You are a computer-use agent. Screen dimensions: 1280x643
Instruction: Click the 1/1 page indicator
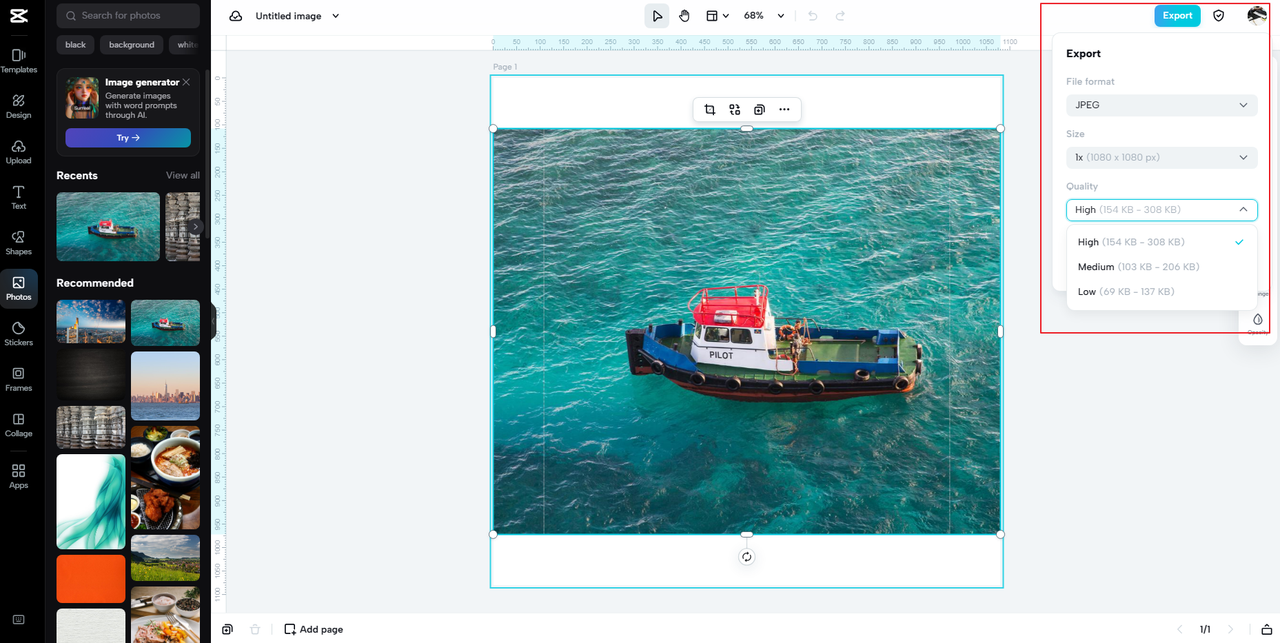pos(1205,629)
